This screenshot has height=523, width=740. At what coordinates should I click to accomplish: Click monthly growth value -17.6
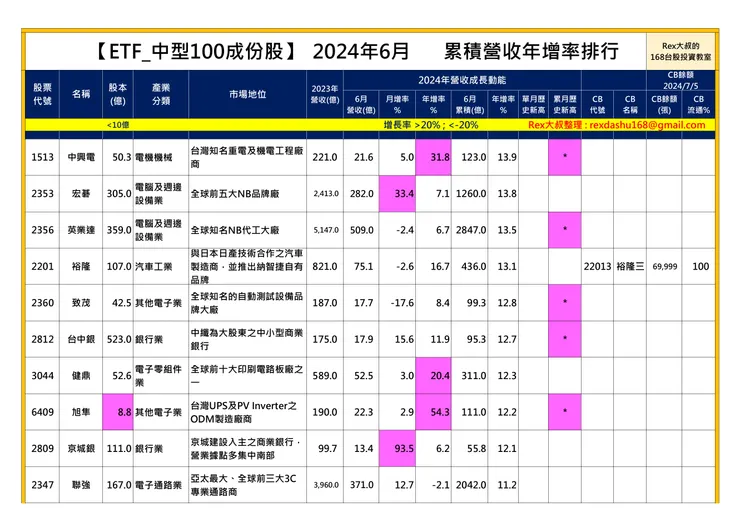403,303
